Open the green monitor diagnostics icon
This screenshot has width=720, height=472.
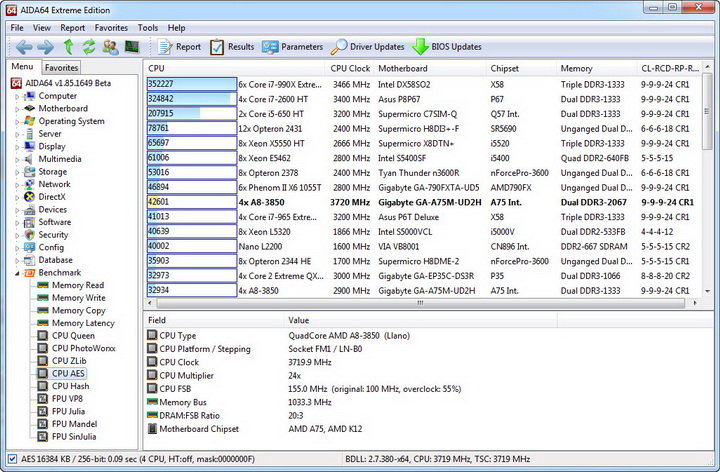[x=132, y=47]
